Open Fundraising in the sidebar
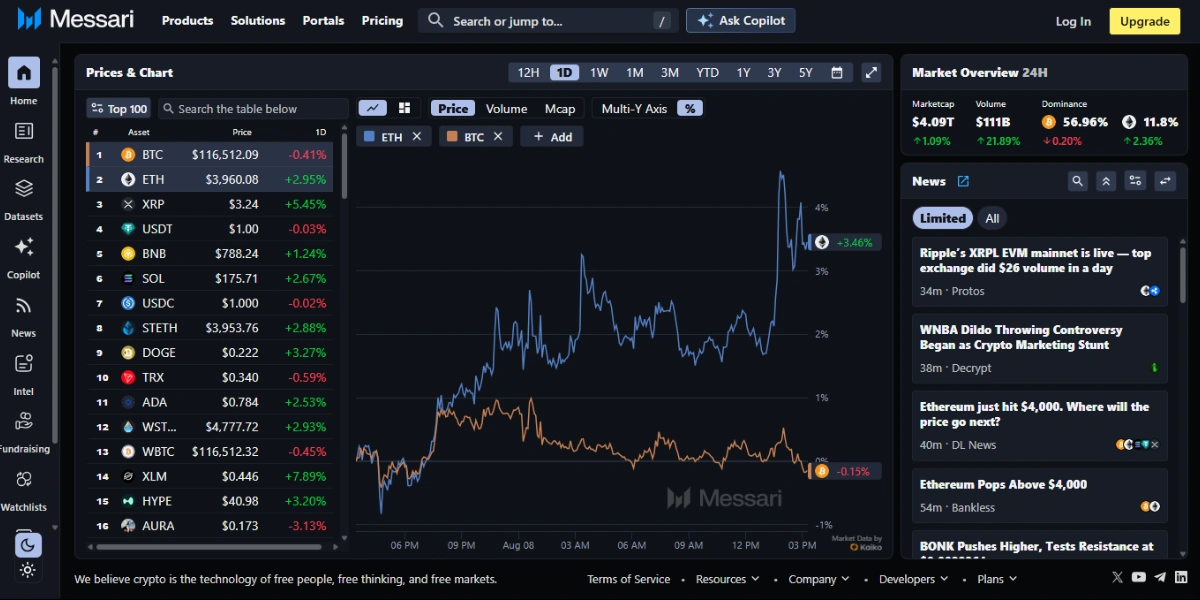The width and height of the screenshot is (1200, 600). (24, 422)
